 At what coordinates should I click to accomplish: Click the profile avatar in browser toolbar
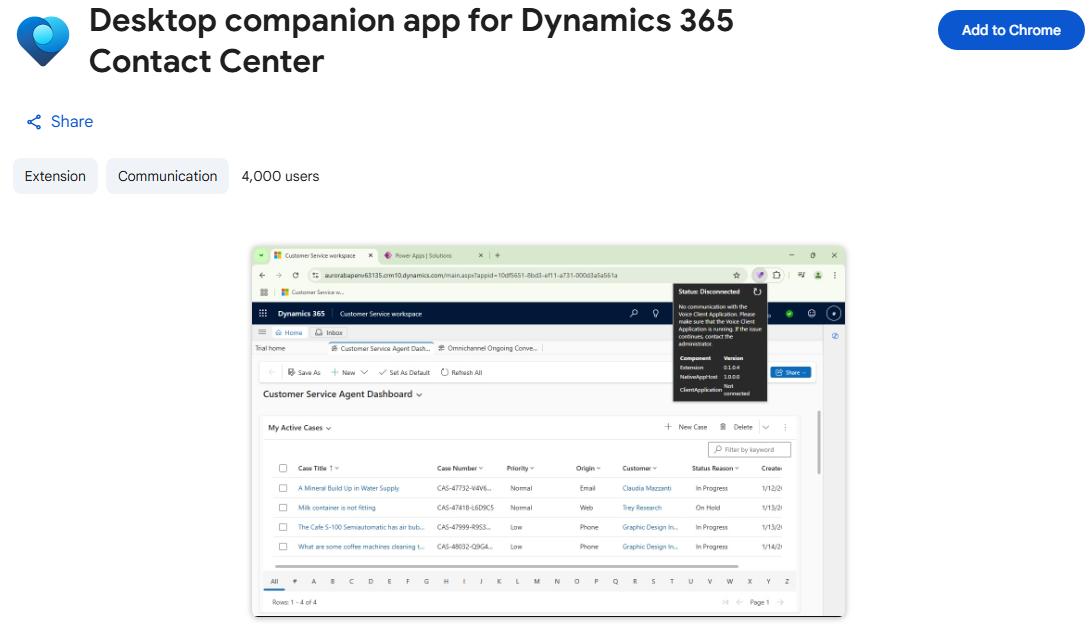(818, 275)
